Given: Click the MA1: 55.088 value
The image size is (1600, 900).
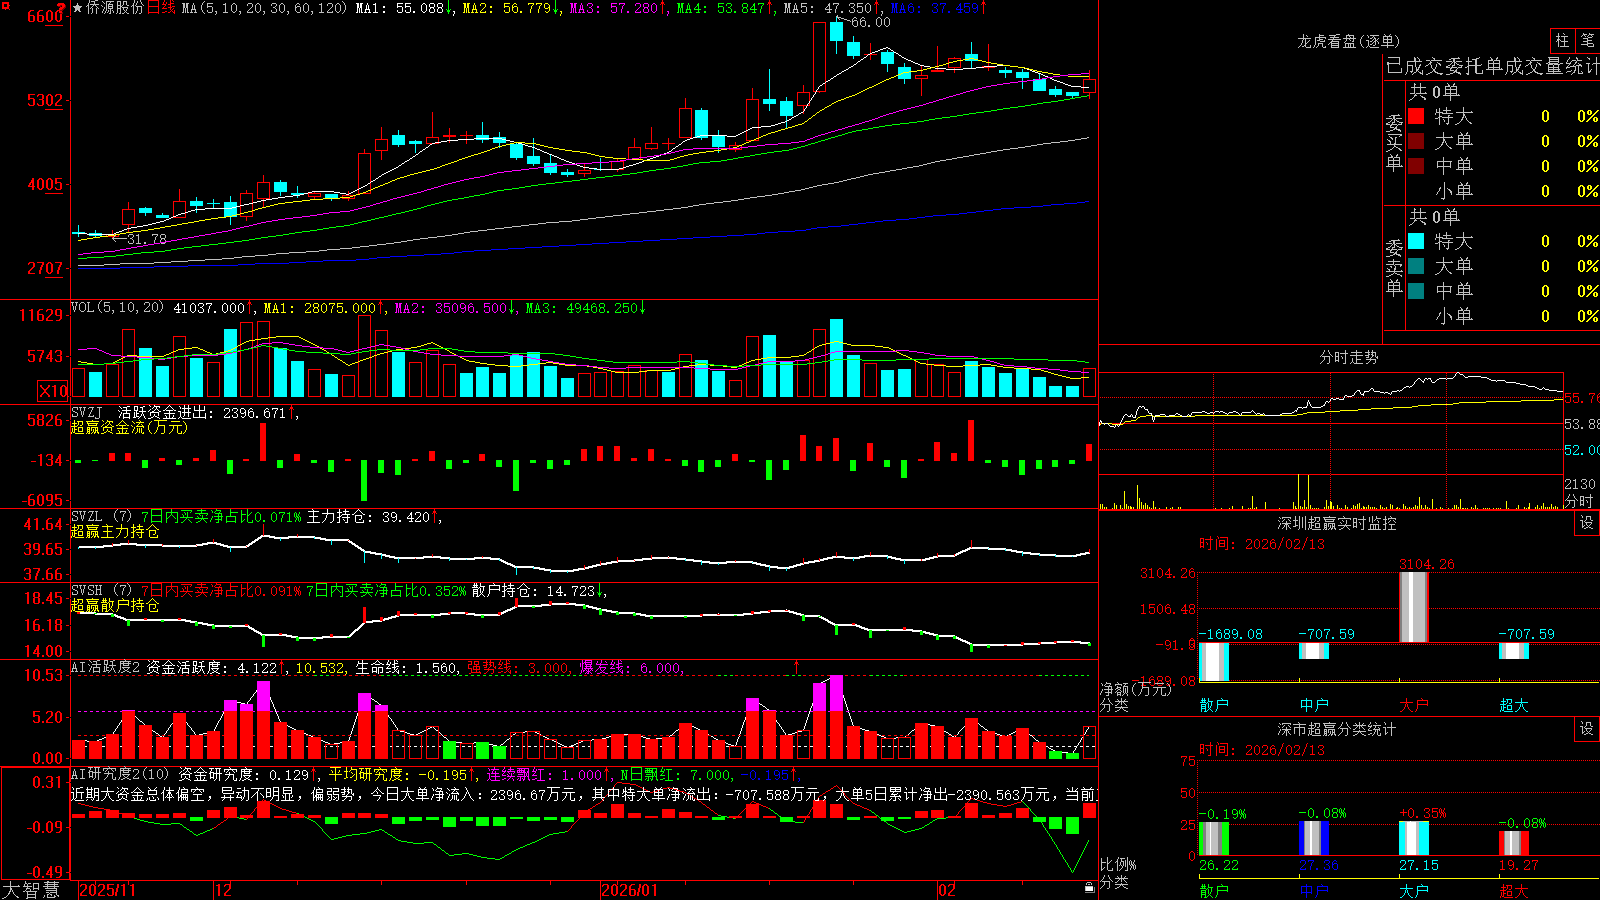Looking at the screenshot, I should point(404,8).
